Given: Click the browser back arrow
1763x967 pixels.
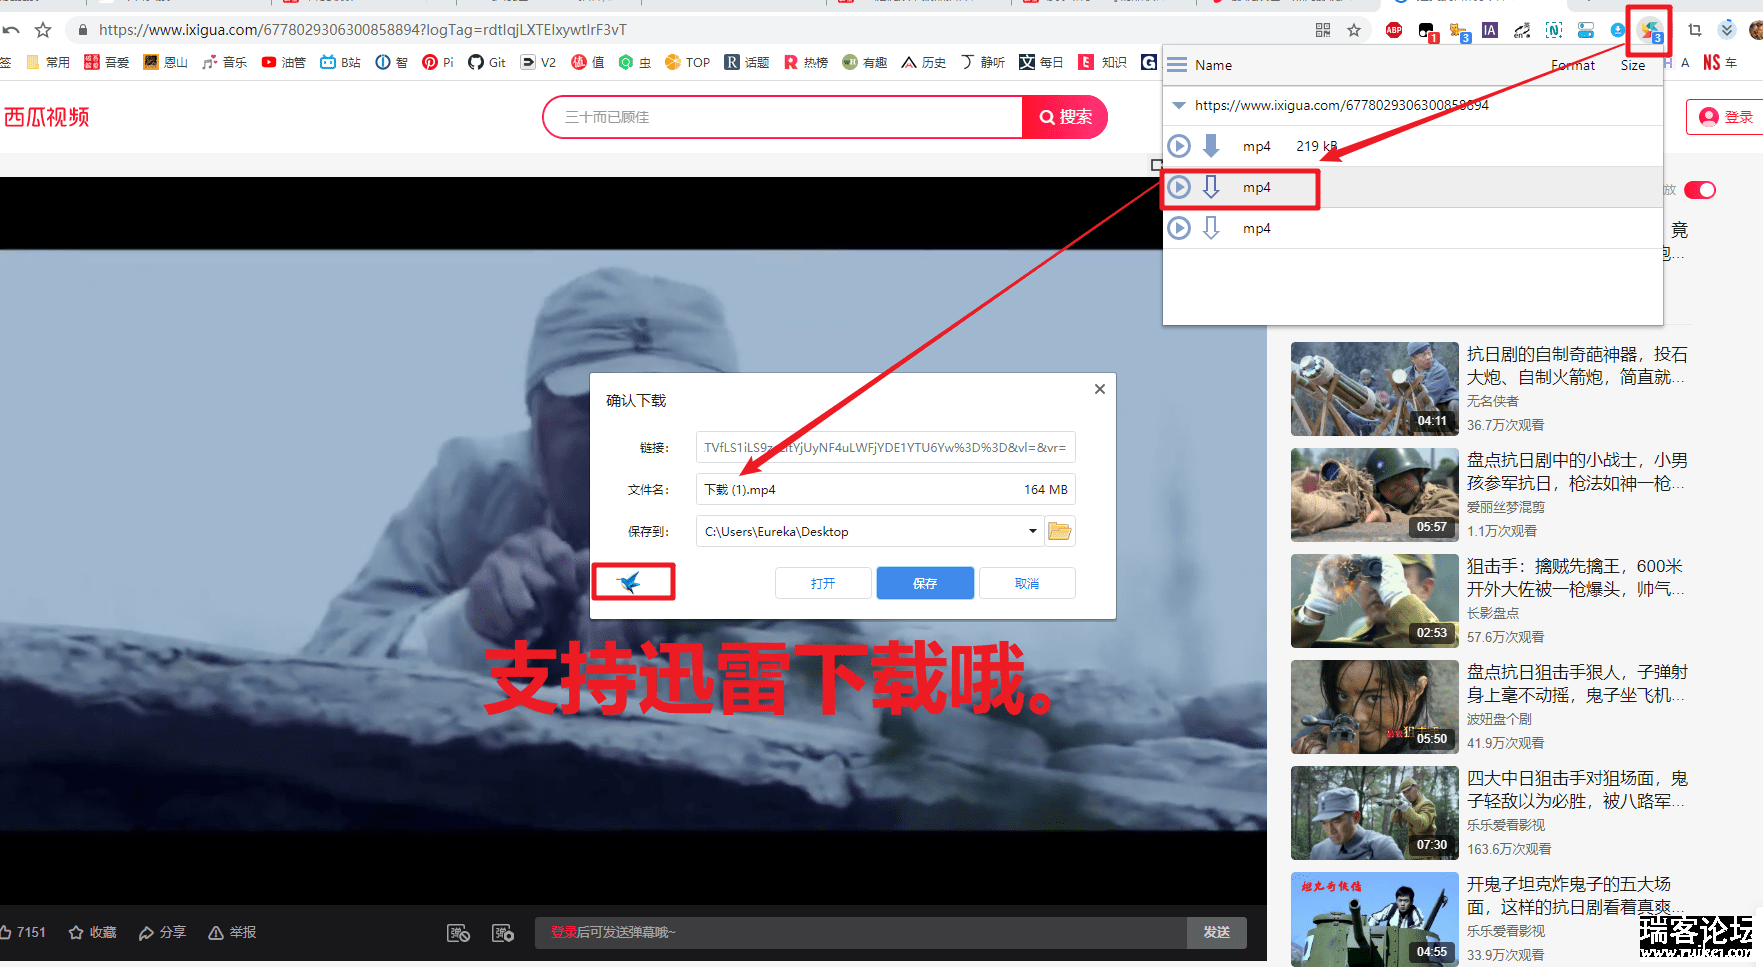Looking at the screenshot, I should coord(11,30).
